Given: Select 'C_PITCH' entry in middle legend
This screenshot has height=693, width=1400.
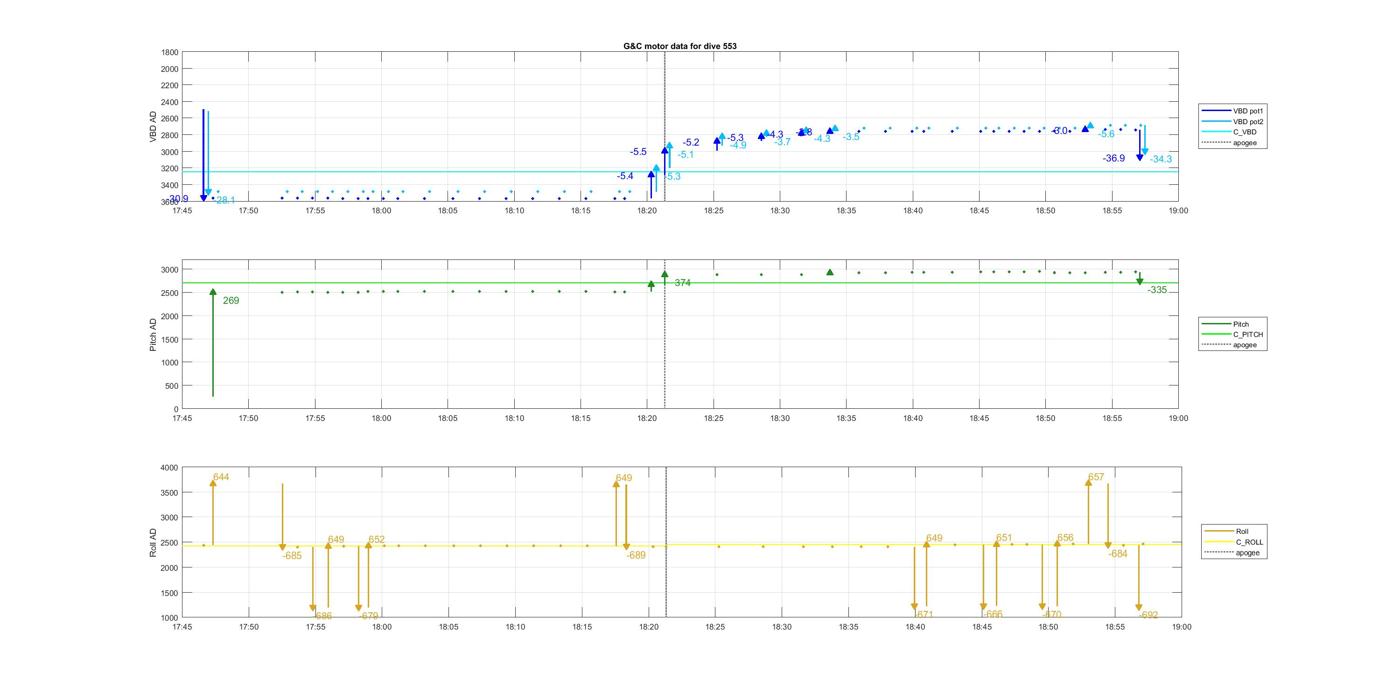Looking at the screenshot, I should (x=1248, y=334).
